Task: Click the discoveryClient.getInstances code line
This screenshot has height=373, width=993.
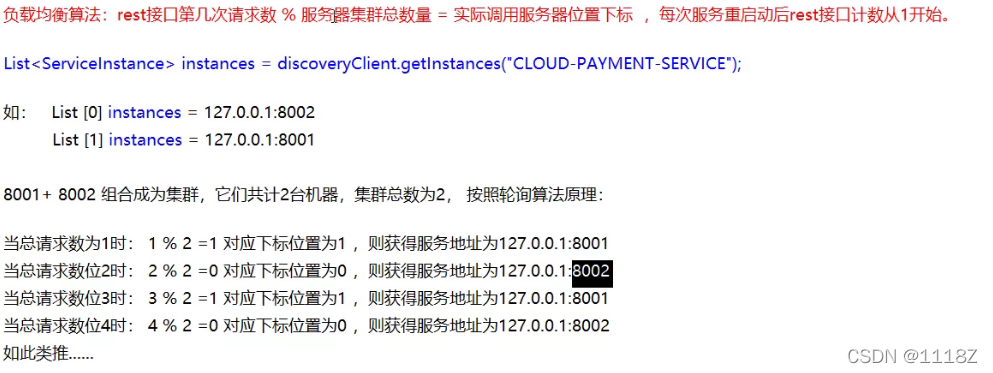Action: click(372, 64)
